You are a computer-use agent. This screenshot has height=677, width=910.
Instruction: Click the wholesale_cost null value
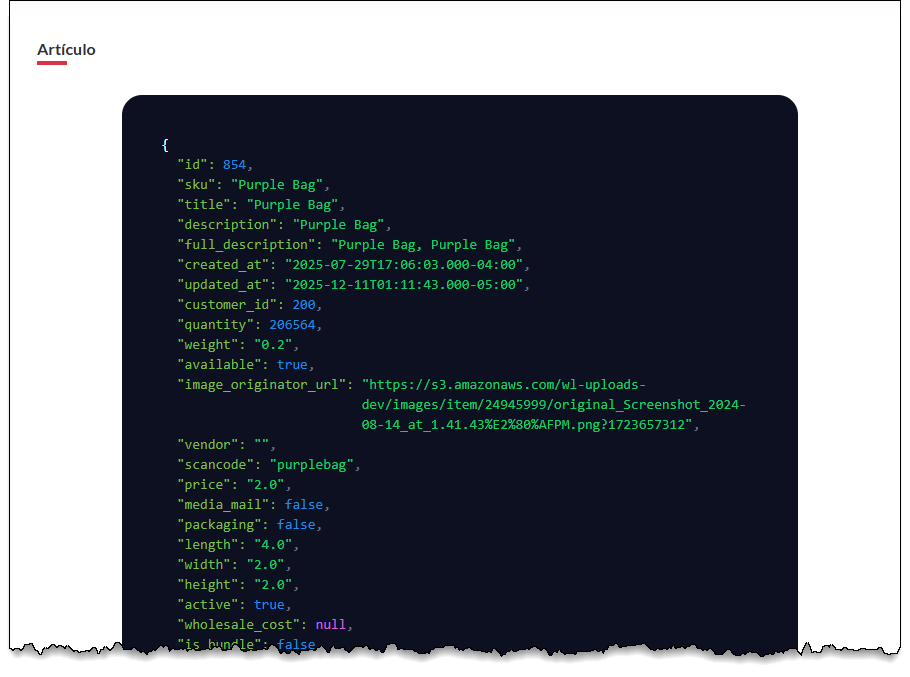pos(331,624)
